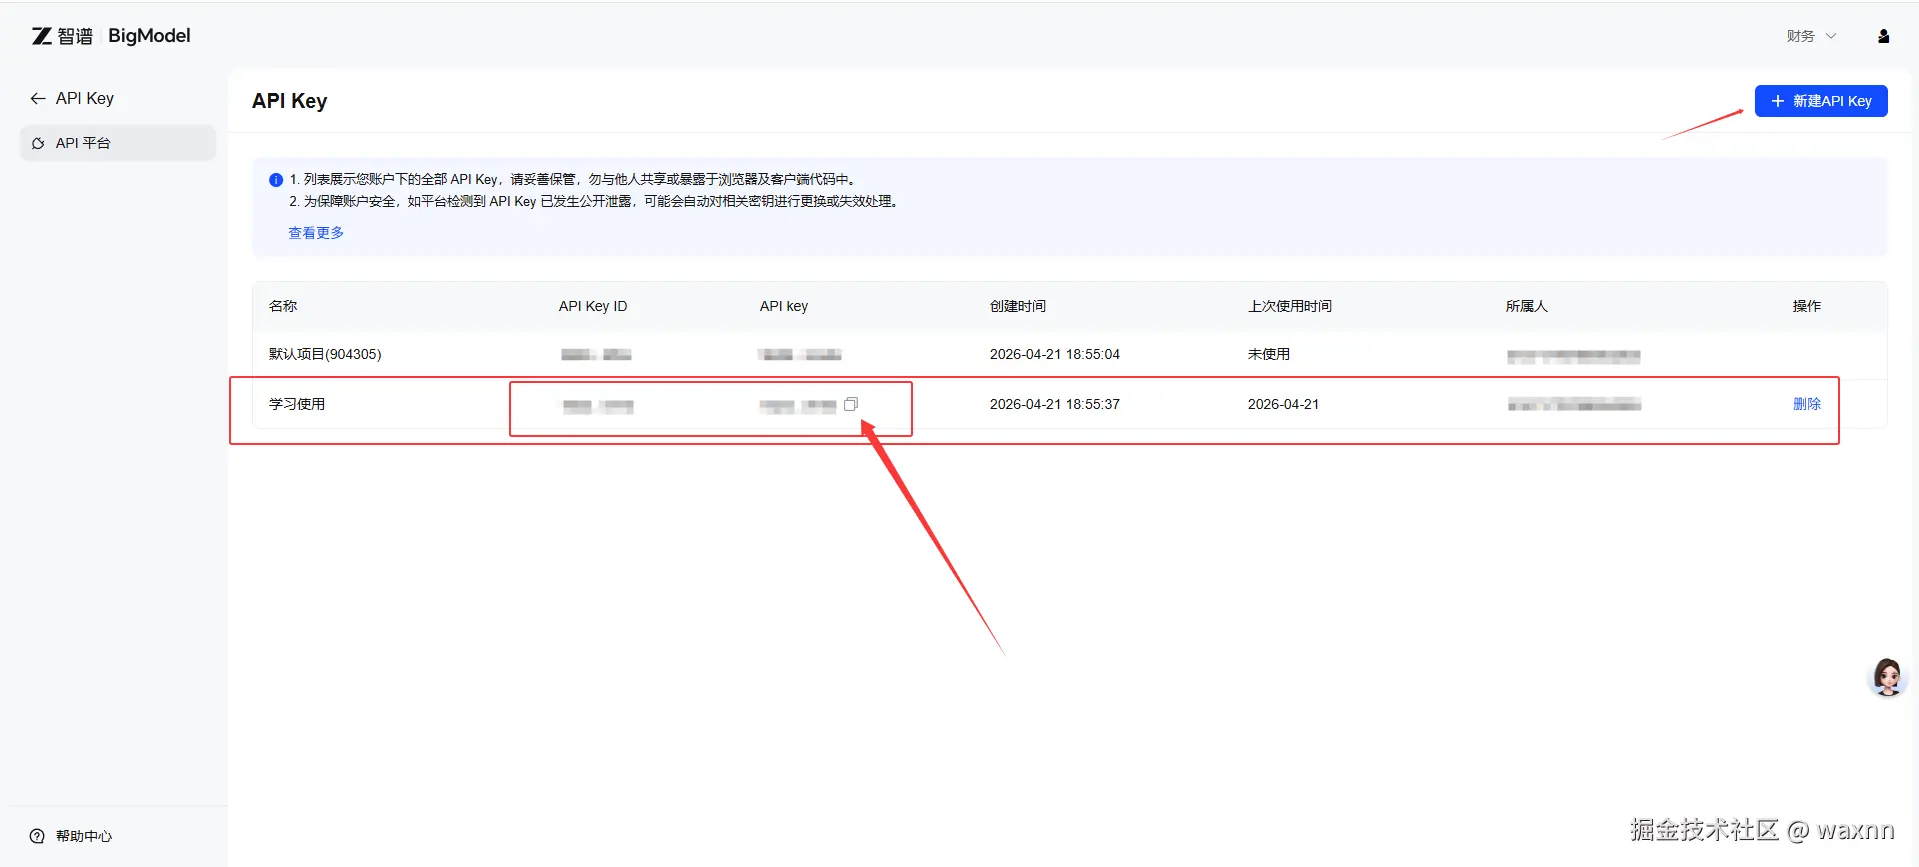Click the 创建时间 column header
Viewport: 1919px width, 867px height.
(1018, 306)
